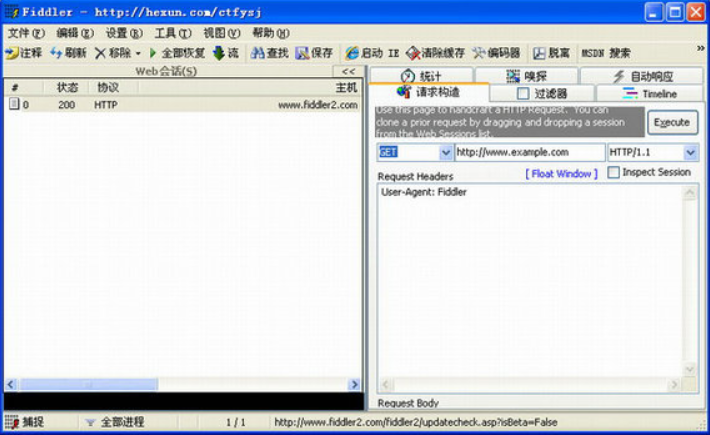Toggle 捕捉 capturing in the status bar
This screenshot has height=435, width=710.
[x=12, y=422]
